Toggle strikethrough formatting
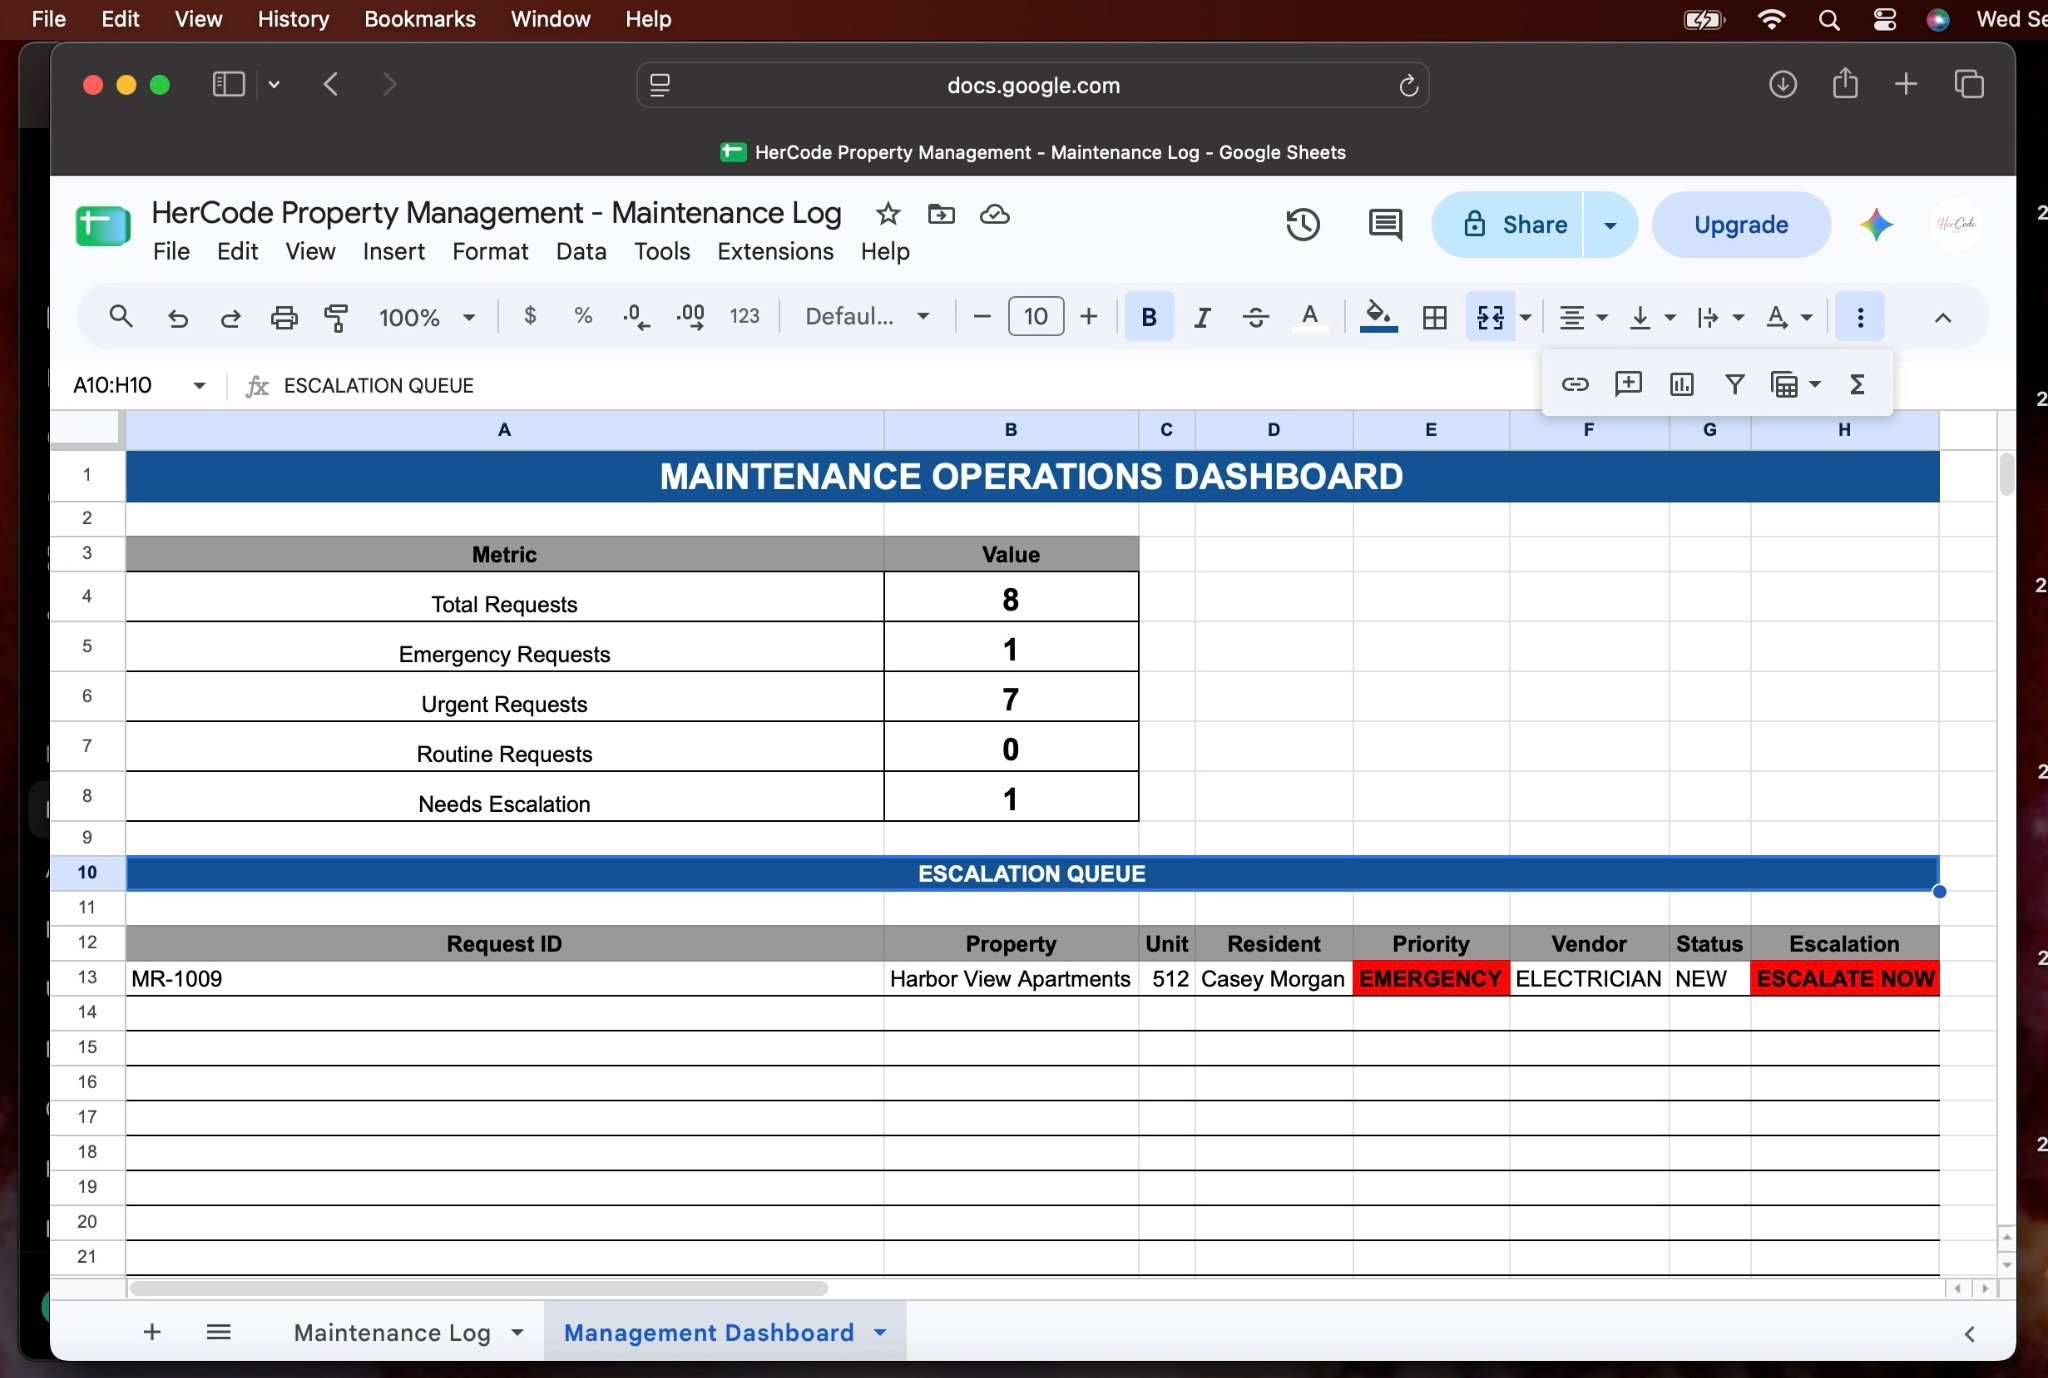This screenshot has width=2048, height=1378. (x=1256, y=318)
